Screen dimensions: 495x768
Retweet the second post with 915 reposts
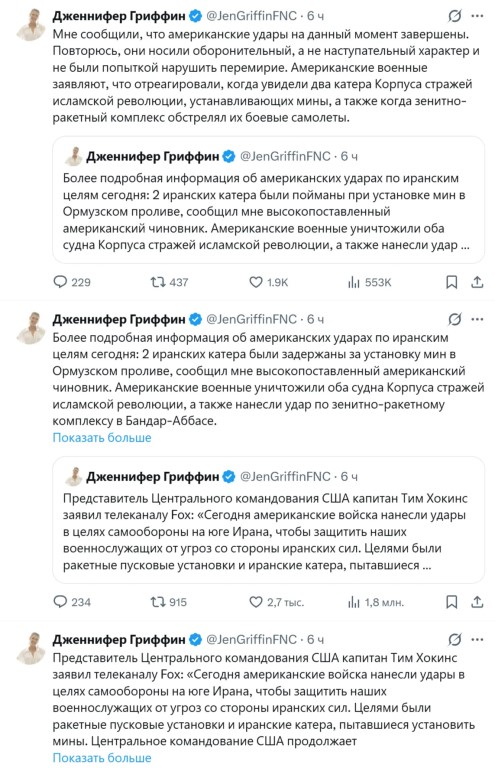point(168,601)
